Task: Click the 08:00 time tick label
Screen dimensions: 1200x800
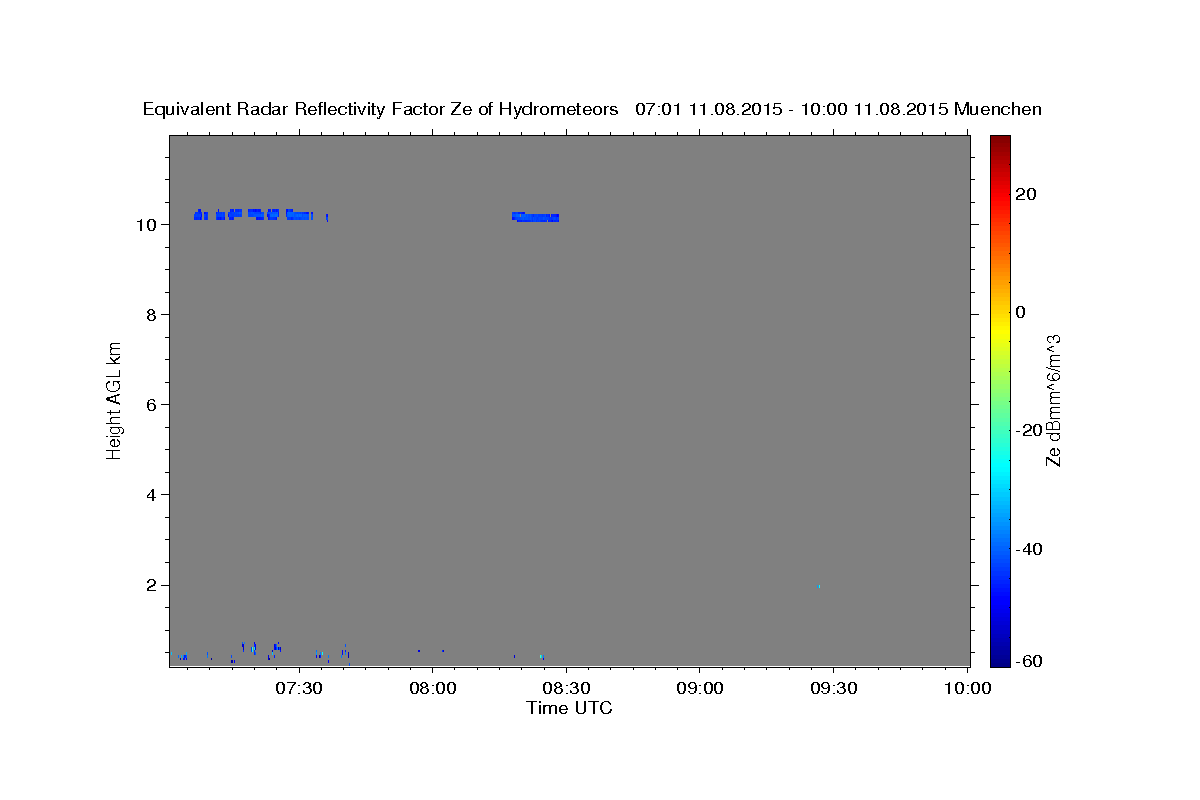Action: [433, 688]
